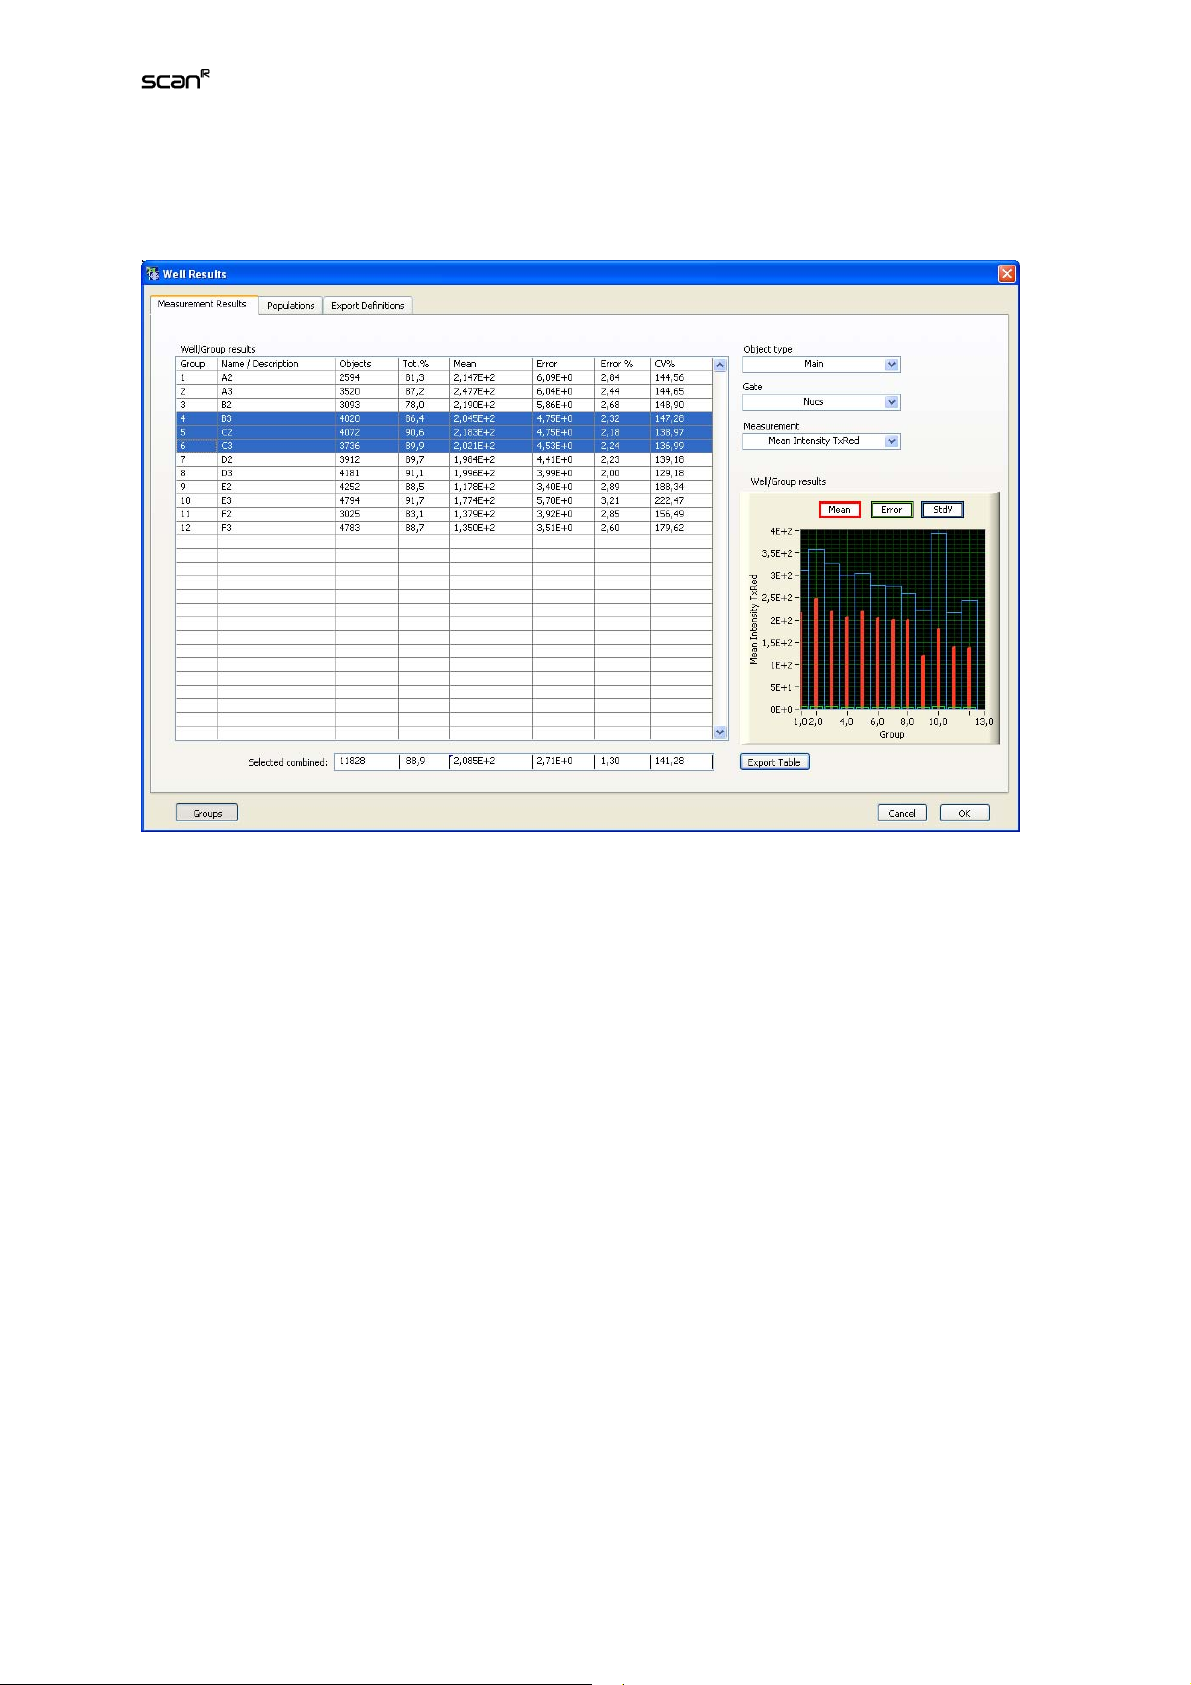Image resolution: width=1191 pixels, height=1685 pixels.
Task: Select highlighted row named C3
Action: point(444,446)
